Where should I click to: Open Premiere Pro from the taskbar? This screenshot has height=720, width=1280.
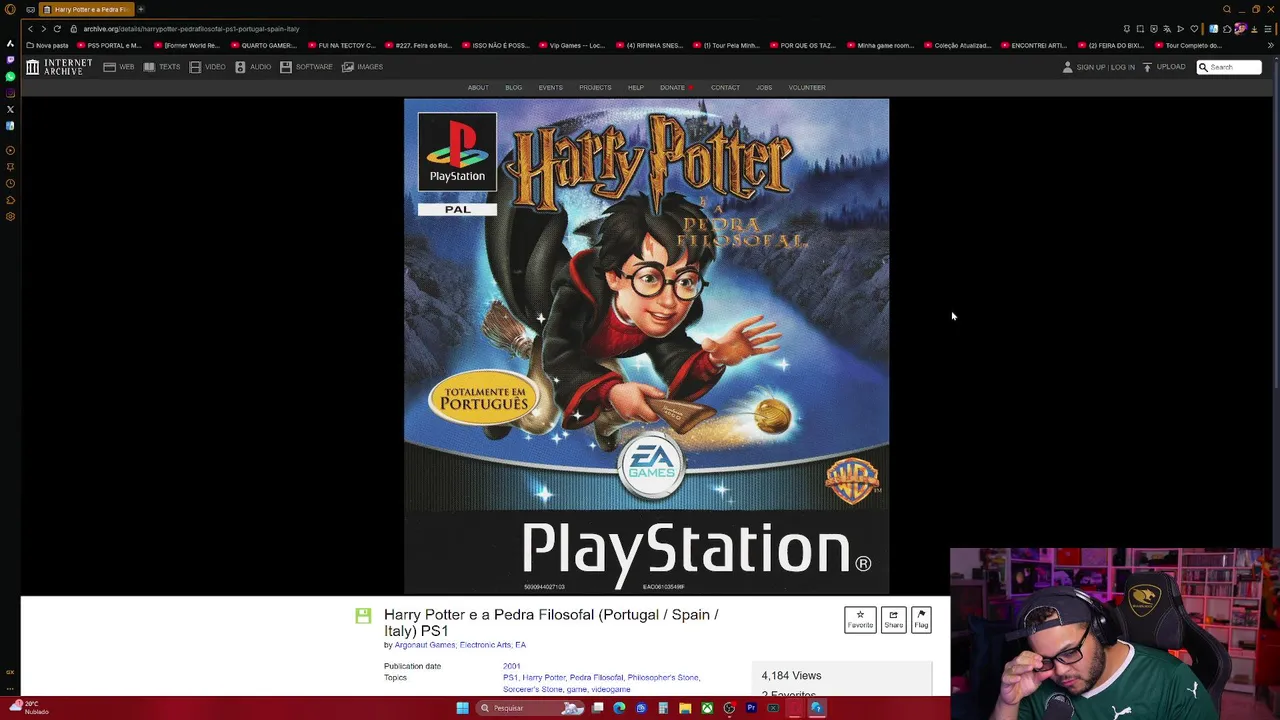(x=751, y=708)
